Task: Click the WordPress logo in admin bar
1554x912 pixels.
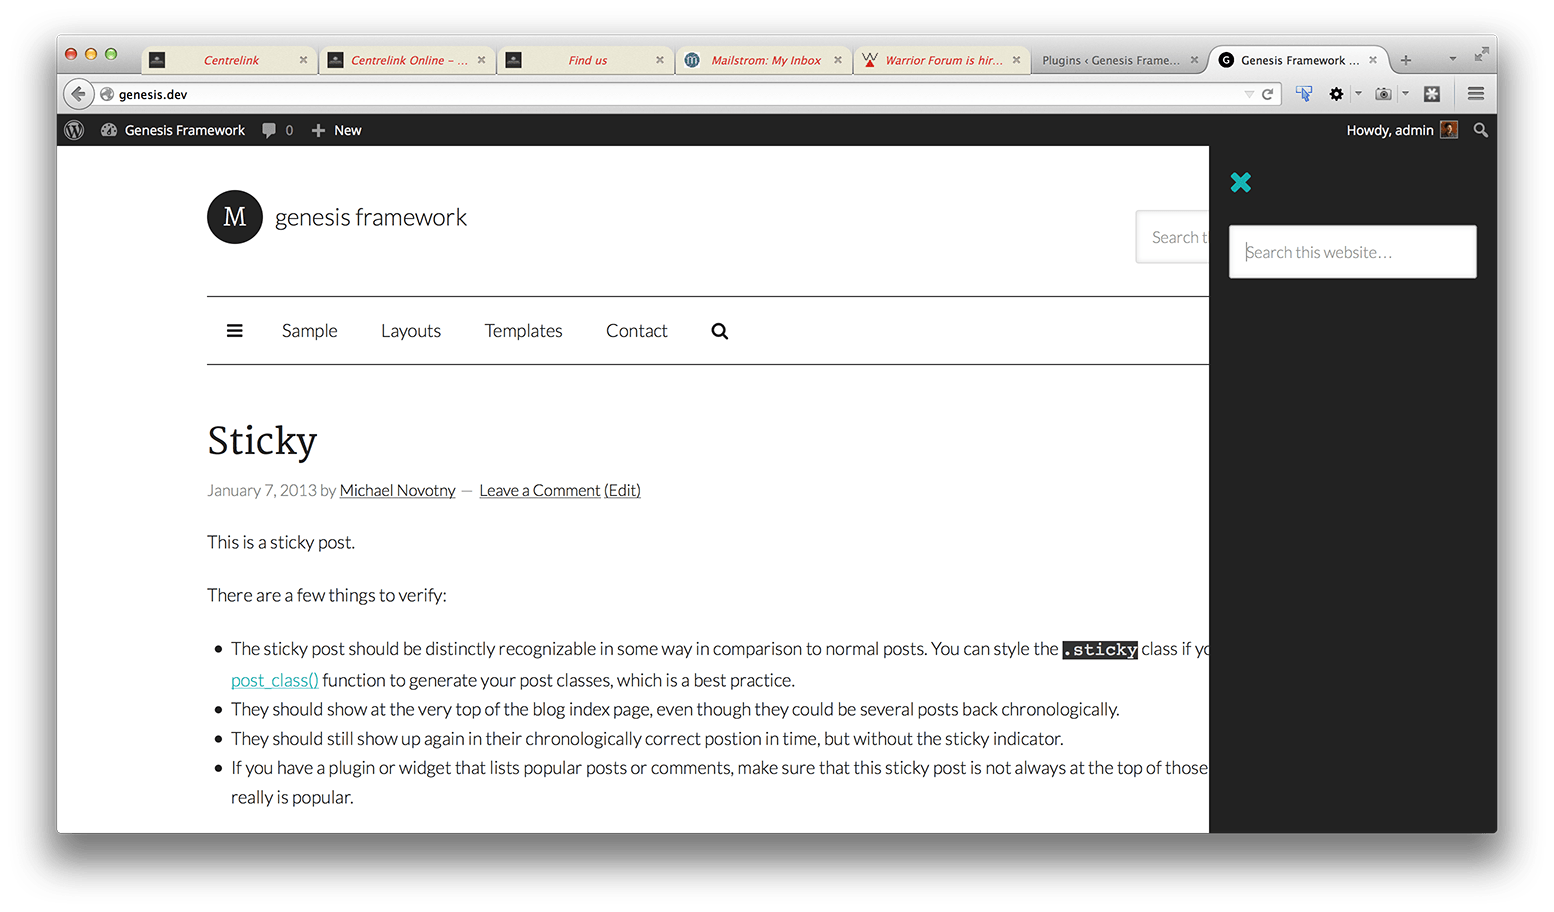Action: pyautogui.click(x=74, y=130)
